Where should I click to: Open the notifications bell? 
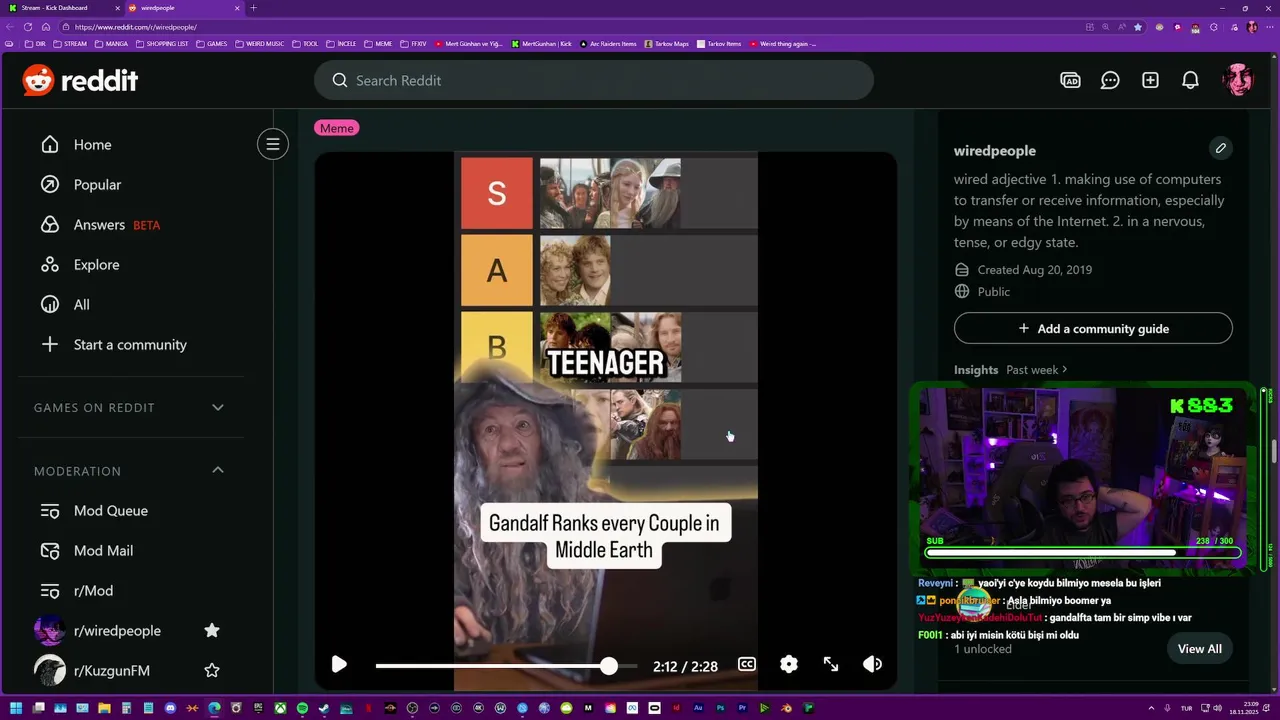tap(1190, 80)
